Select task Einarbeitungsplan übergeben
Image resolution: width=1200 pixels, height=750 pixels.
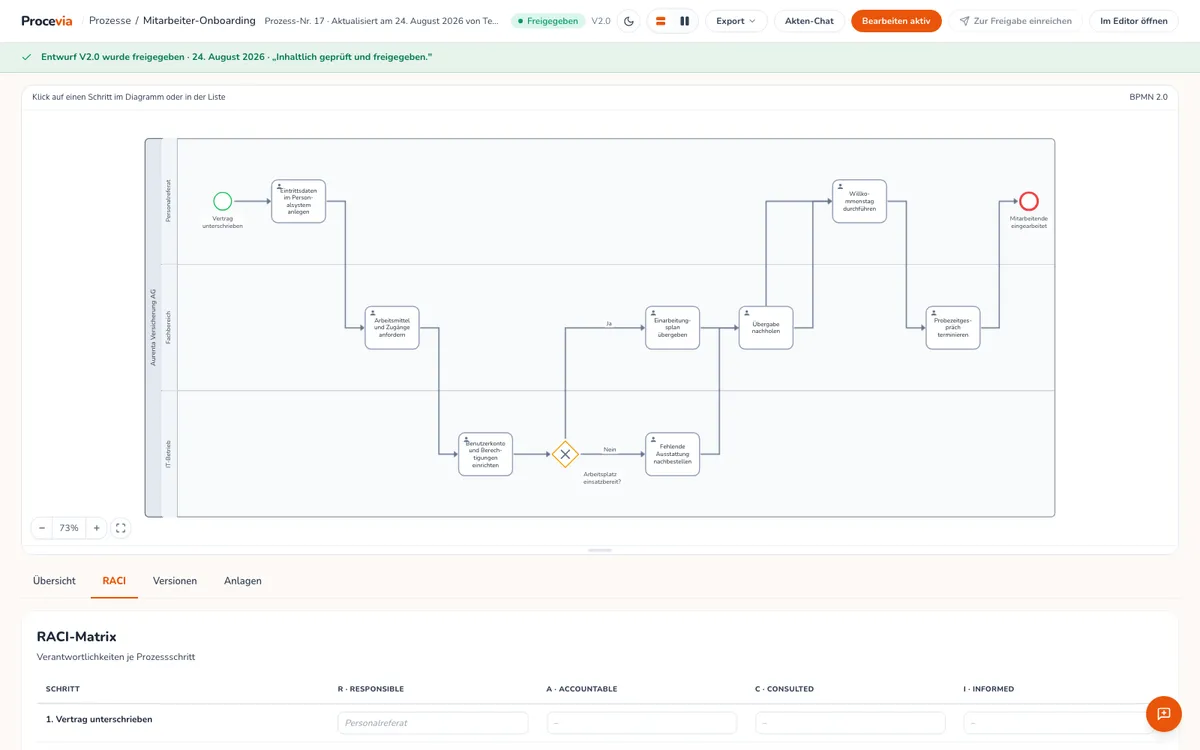(x=672, y=327)
